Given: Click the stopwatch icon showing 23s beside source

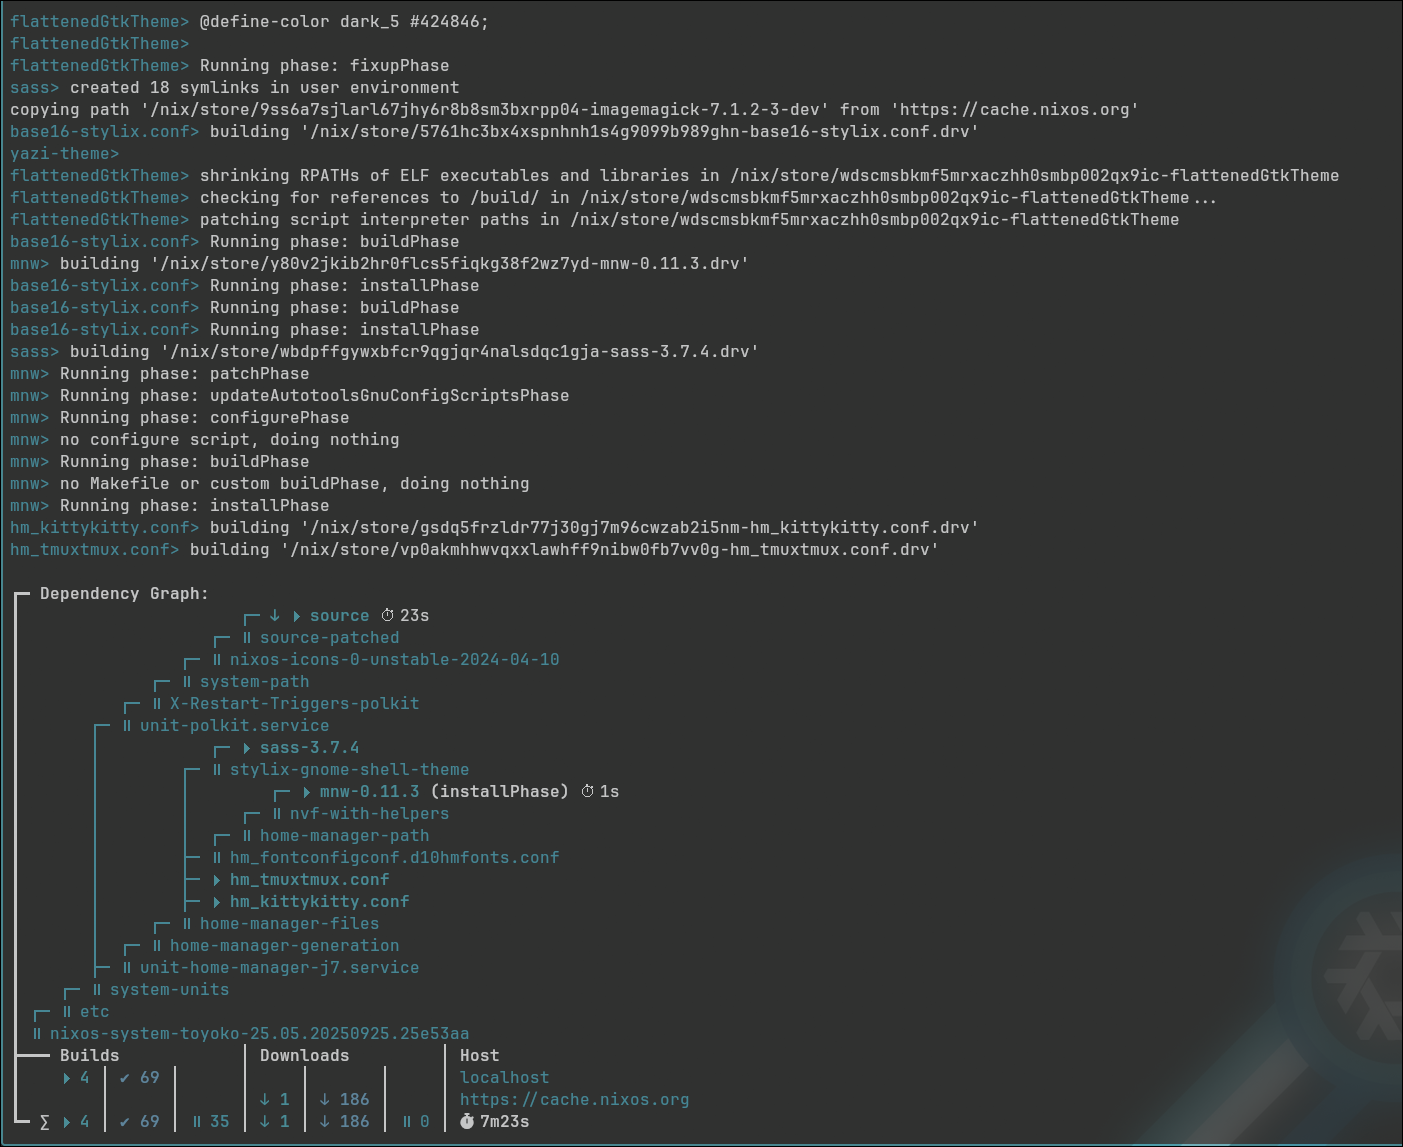Looking at the screenshot, I should (x=386, y=615).
